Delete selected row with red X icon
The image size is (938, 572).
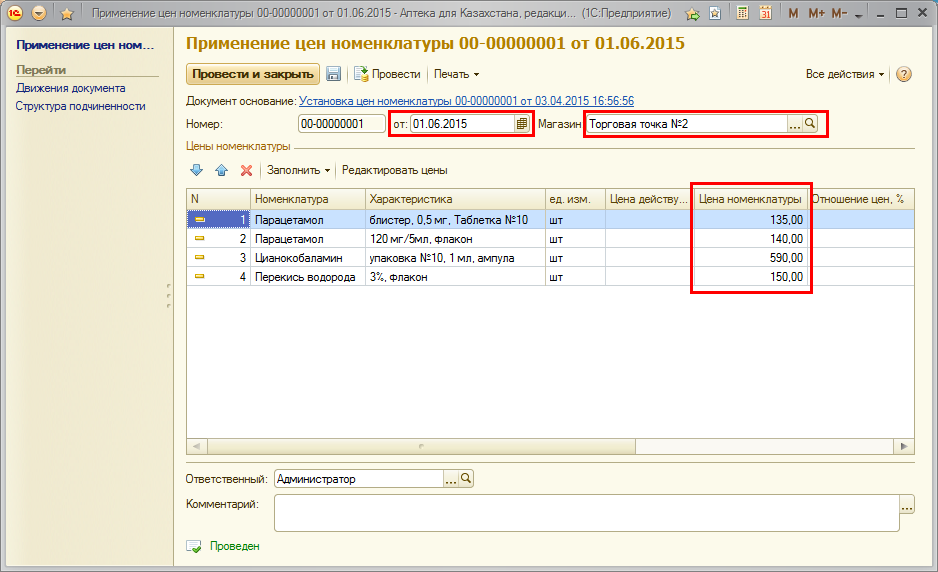[246, 170]
